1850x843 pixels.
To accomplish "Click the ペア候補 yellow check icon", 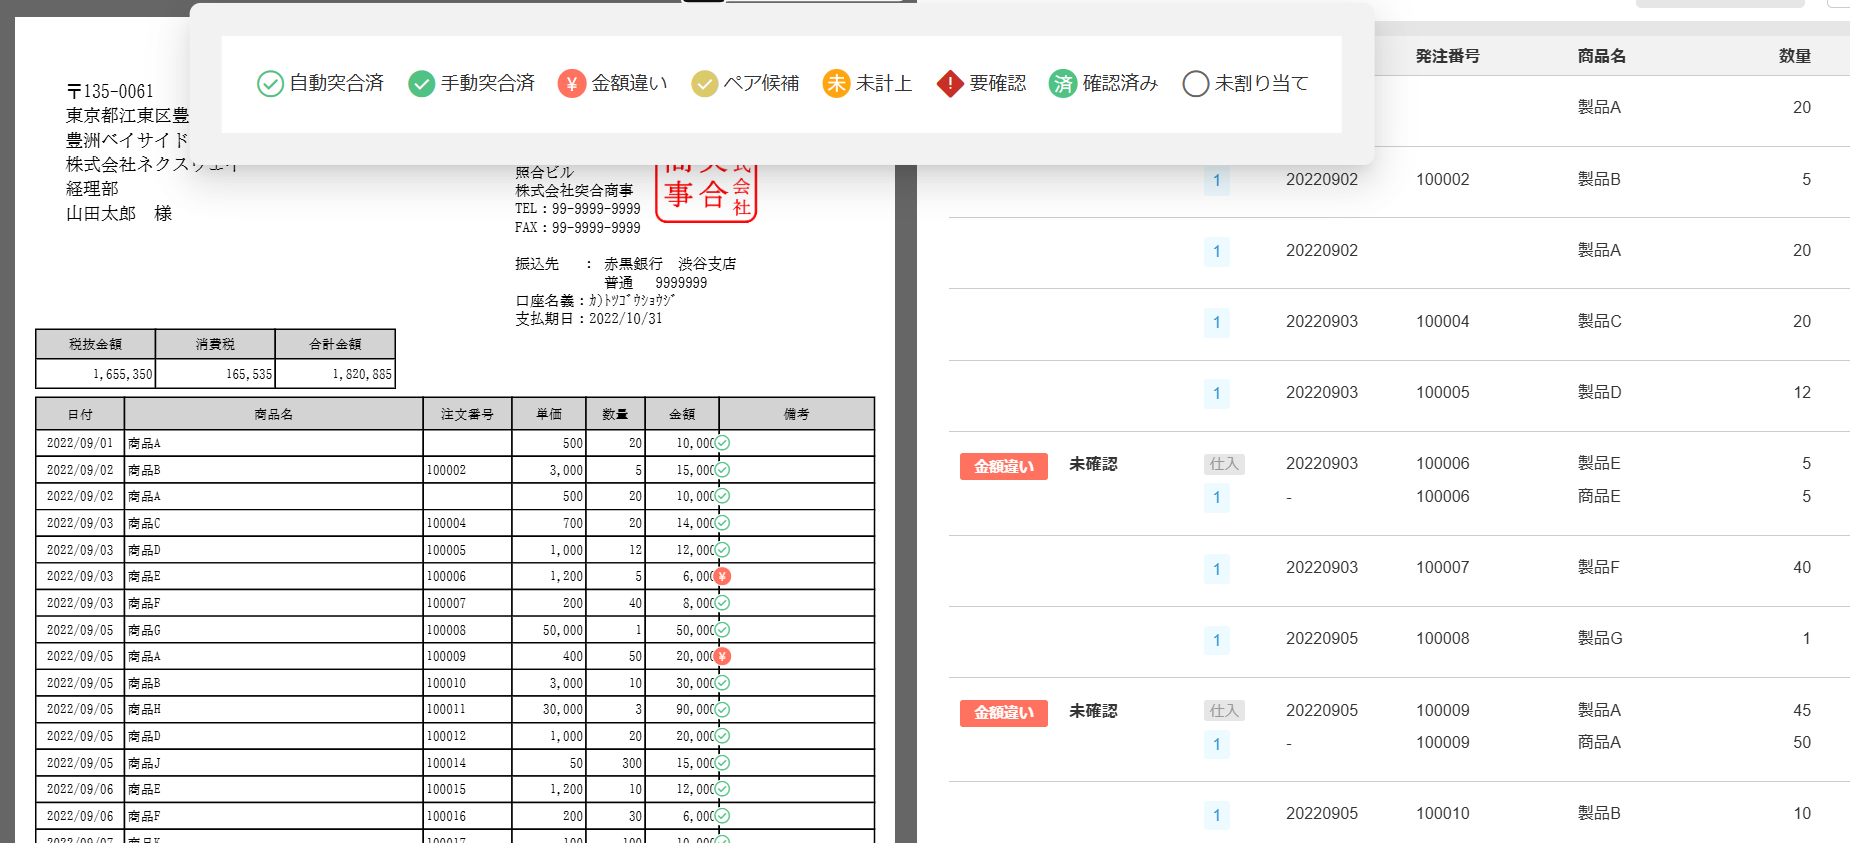I will point(705,84).
